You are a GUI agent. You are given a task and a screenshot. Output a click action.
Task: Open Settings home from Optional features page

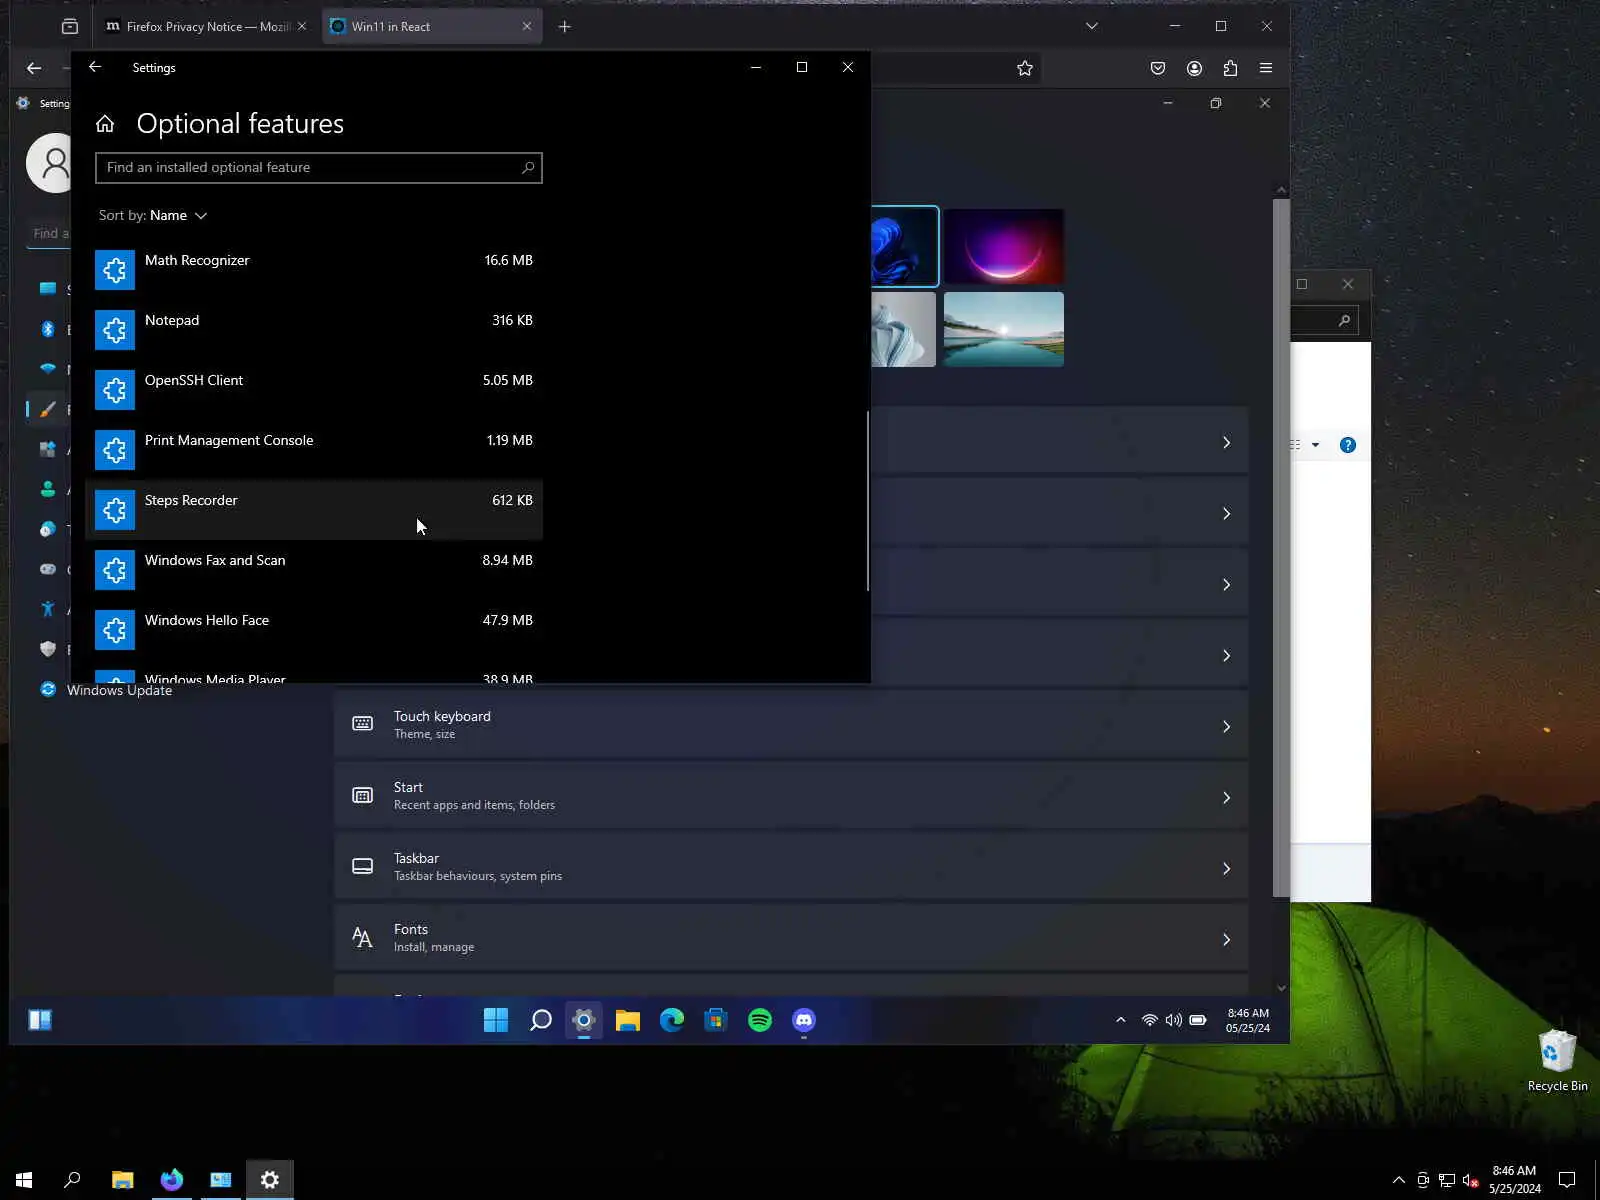pyautogui.click(x=105, y=124)
